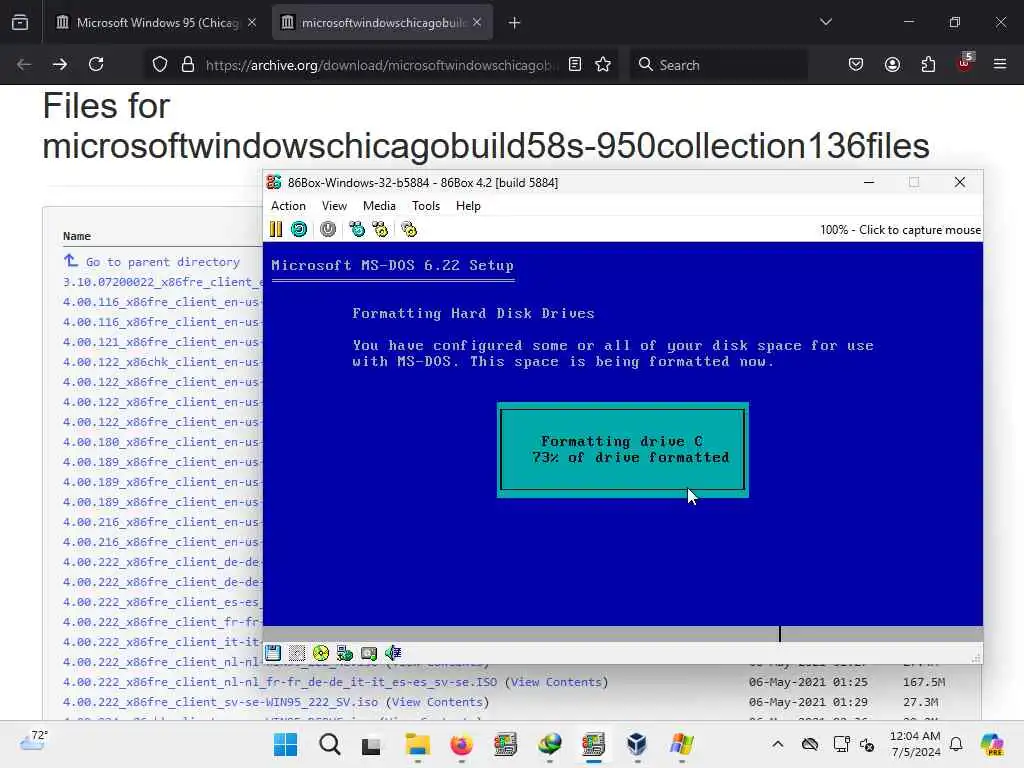Screen dimensions: 1024x768
Task: Pause emulation in 86Box toolbar
Action: (276, 229)
